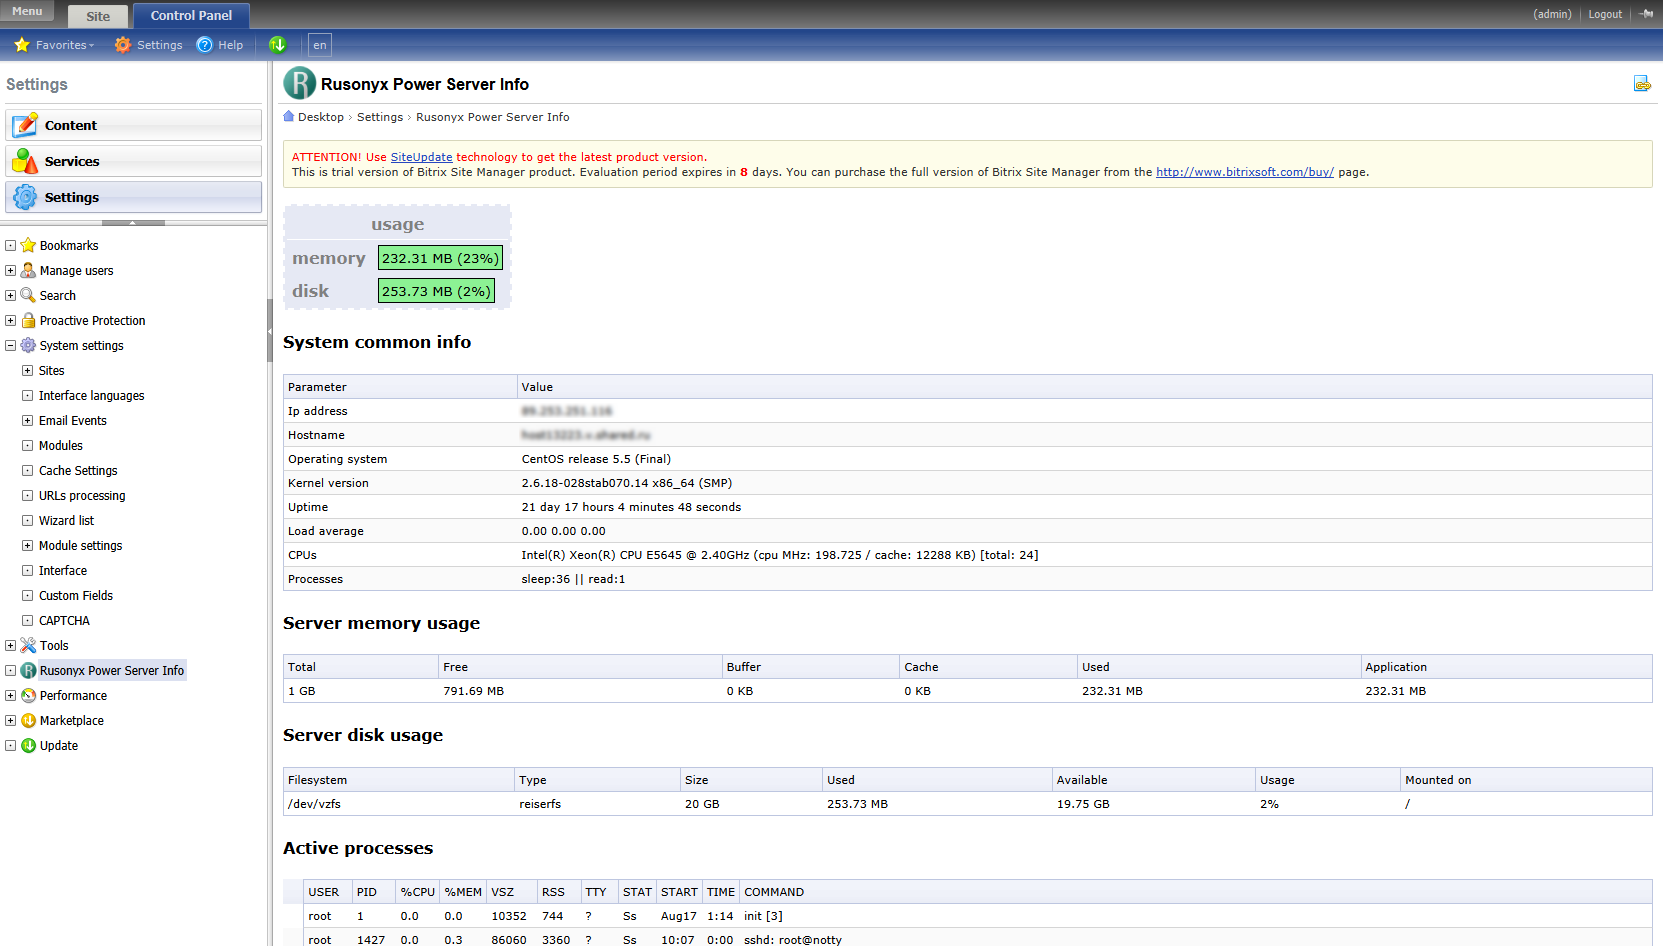Expand the Tools sidebar section
The image size is (1663, 946).
tap(10, 645)
